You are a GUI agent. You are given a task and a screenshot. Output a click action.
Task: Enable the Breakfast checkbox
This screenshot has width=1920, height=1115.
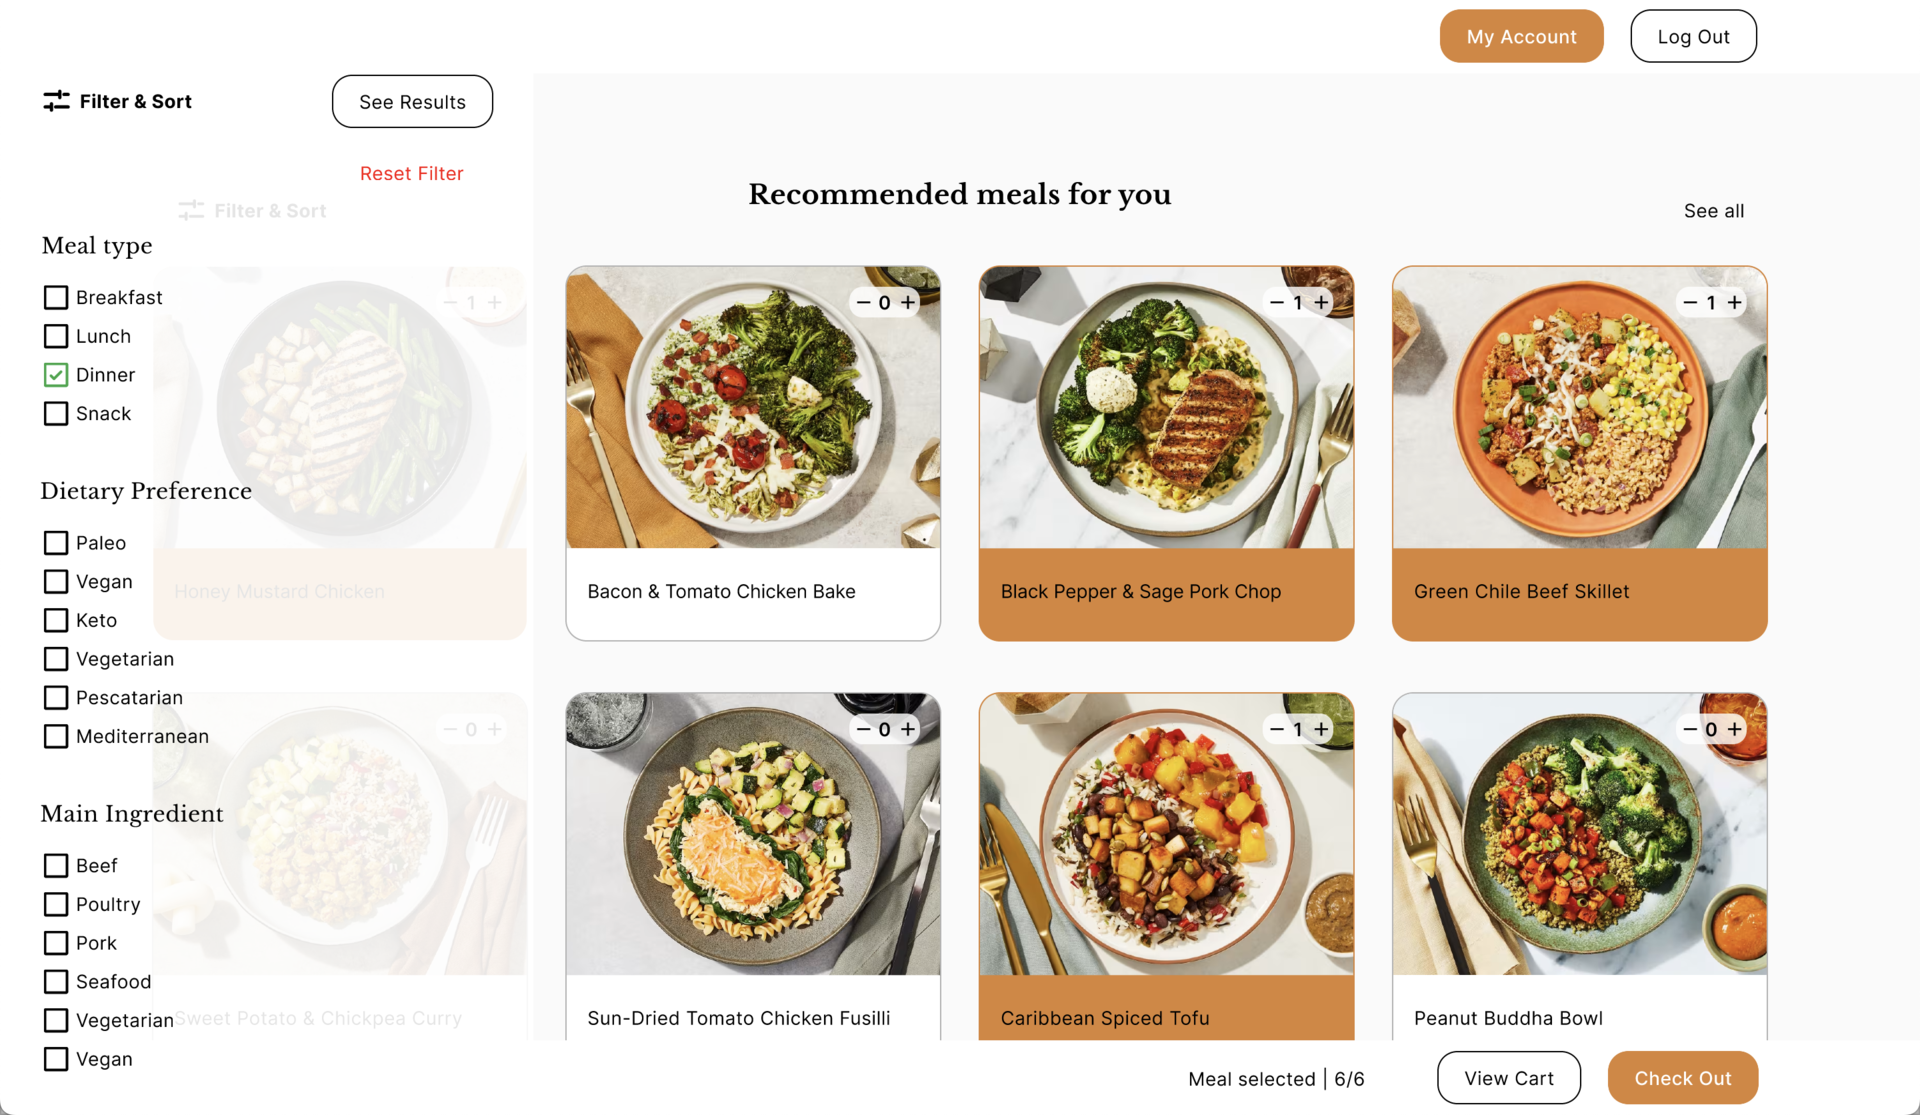pyautogui.click(x=56, y=297)
